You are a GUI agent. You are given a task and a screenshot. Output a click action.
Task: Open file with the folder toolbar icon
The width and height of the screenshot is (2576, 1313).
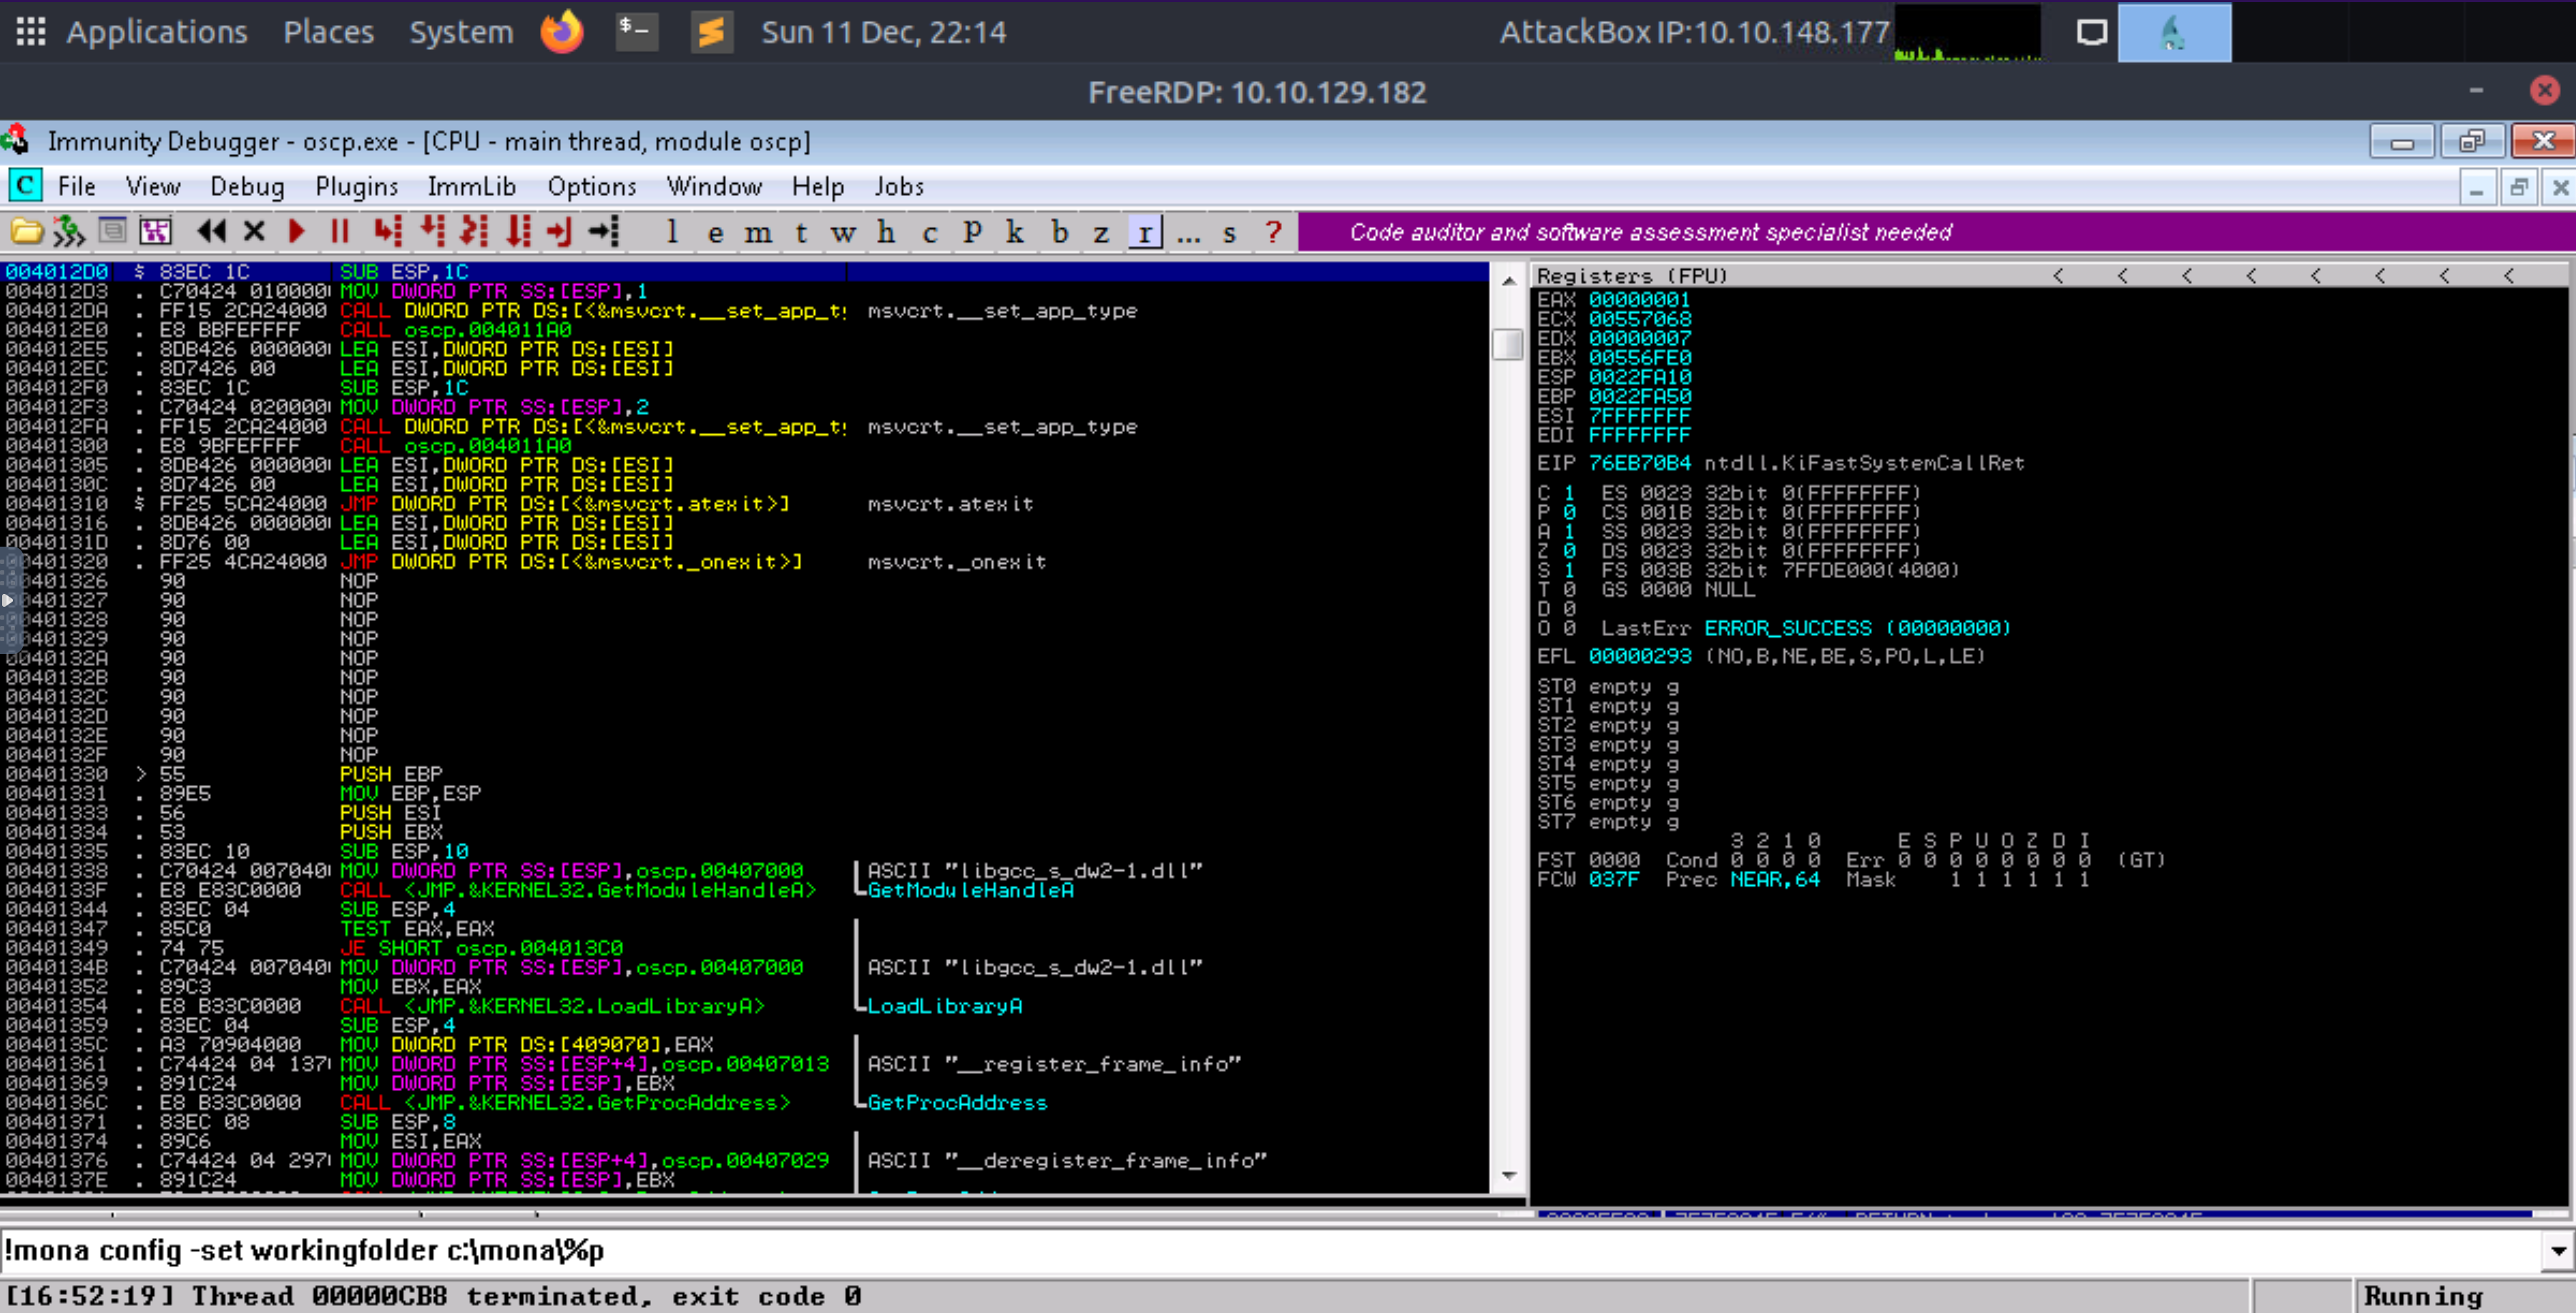pyautogui.click(x=26, y=232)
